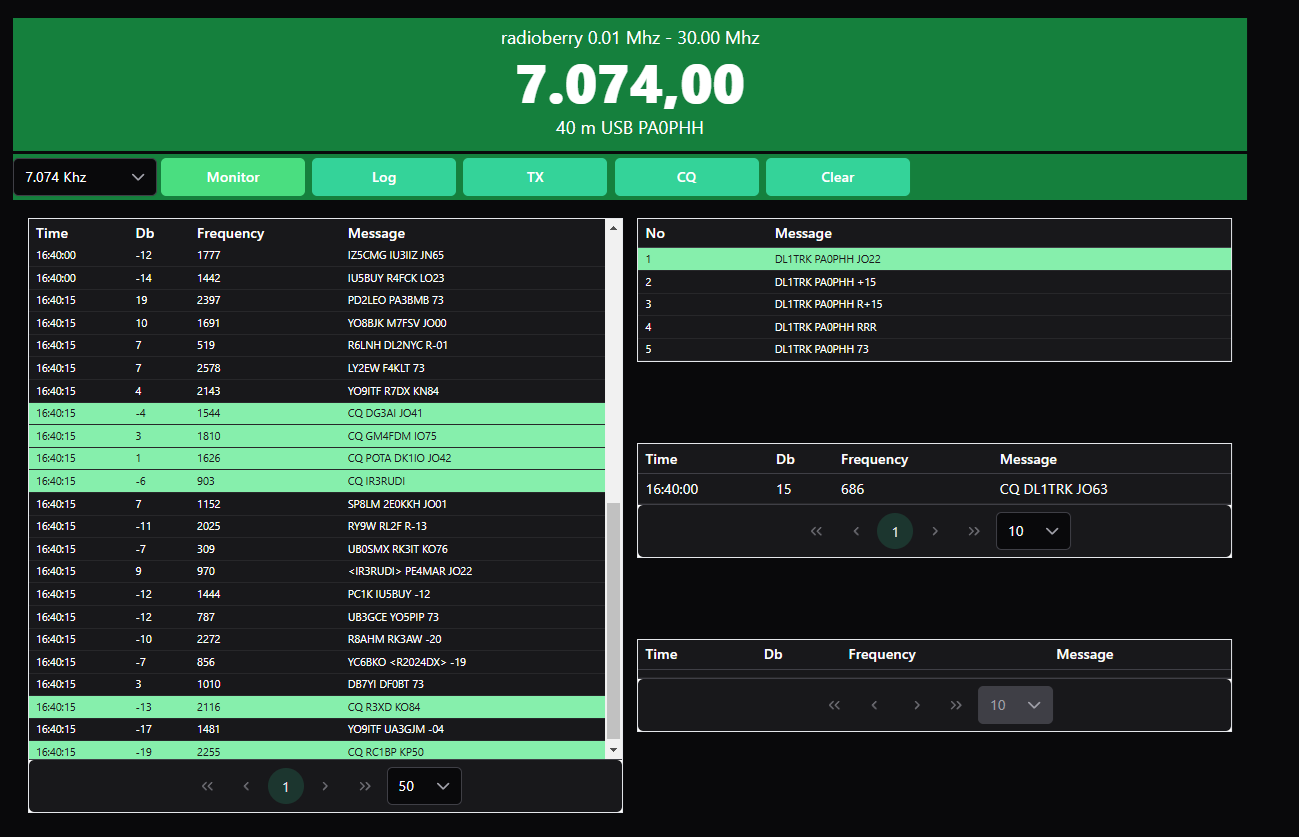Open the Log window
The width and height of the screenshot is (1299, 837).
pyautogui.click(x=384, y=176)
